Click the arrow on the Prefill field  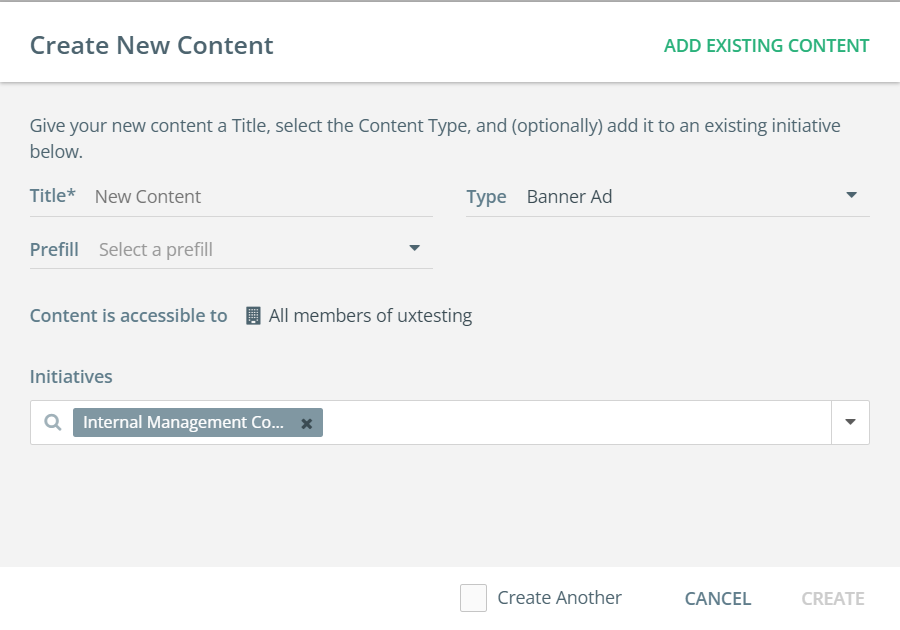(415, 249)
